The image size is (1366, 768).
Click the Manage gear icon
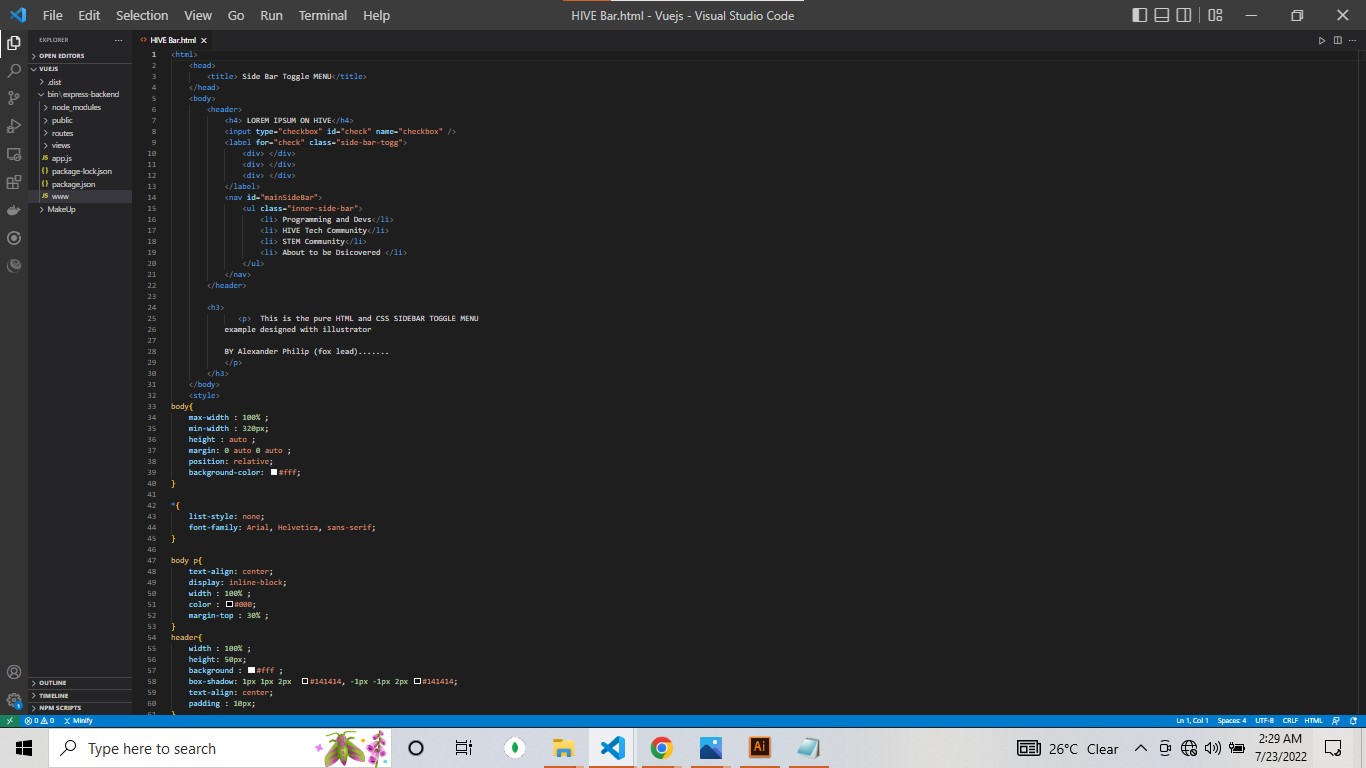(14, 700)
